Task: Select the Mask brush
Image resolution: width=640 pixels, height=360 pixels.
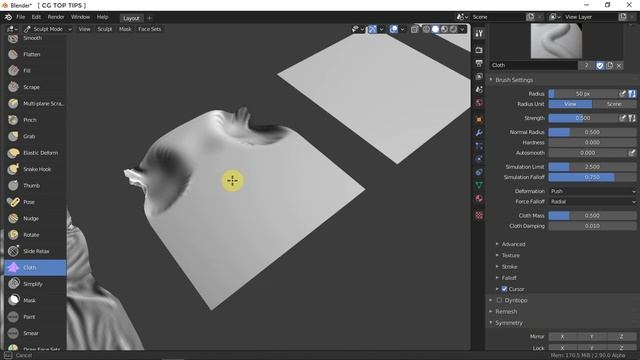Action: point(35,300)
